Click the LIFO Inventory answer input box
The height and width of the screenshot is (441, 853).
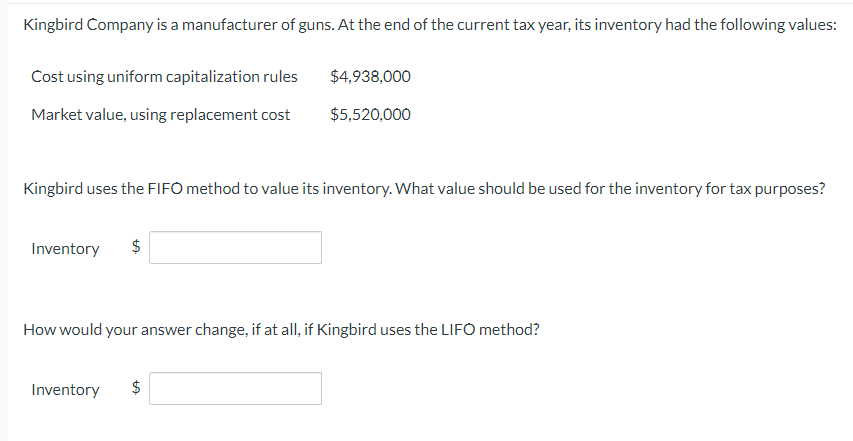click(236, 389)
